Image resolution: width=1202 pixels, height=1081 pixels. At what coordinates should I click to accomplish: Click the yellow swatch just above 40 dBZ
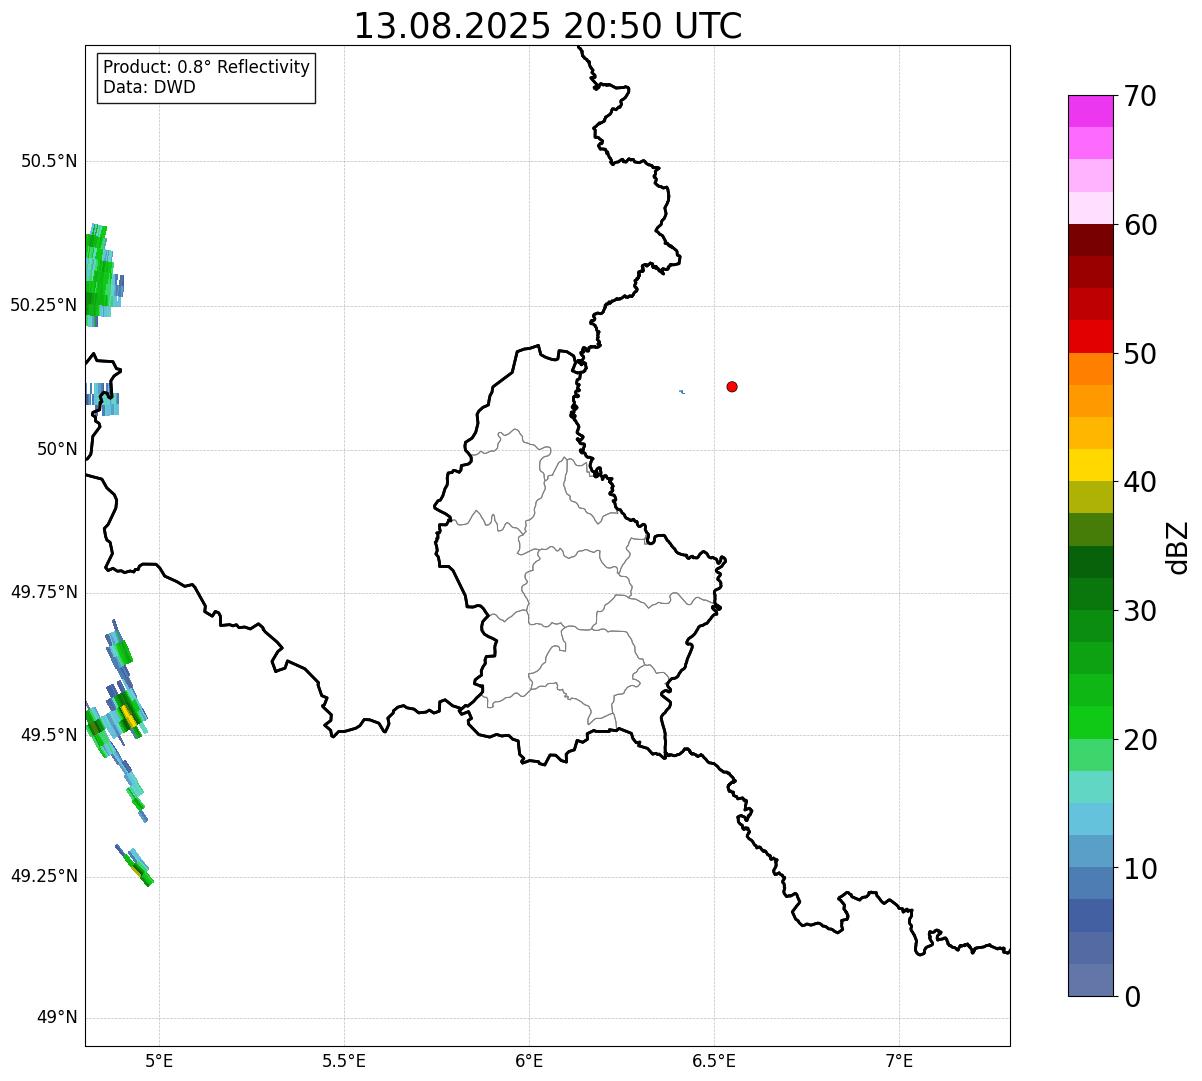(x=1090, y=465)
